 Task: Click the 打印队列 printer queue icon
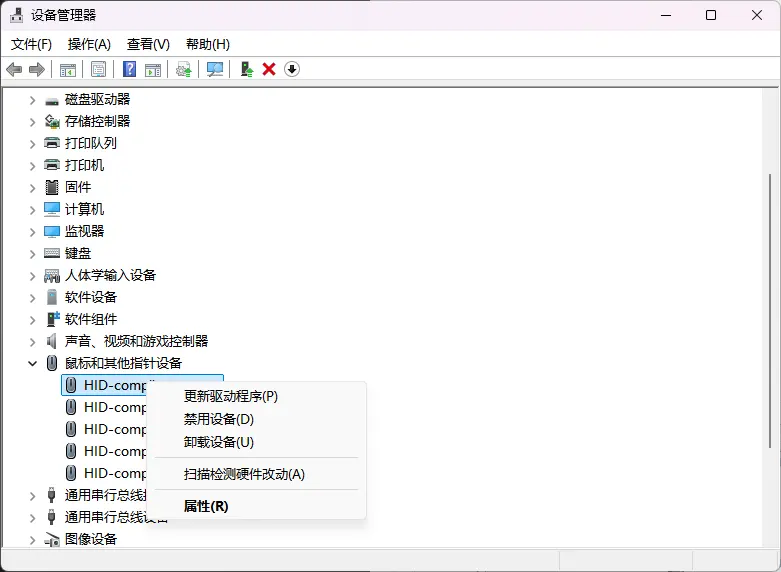pyautogui.click(x=52, y=143)
